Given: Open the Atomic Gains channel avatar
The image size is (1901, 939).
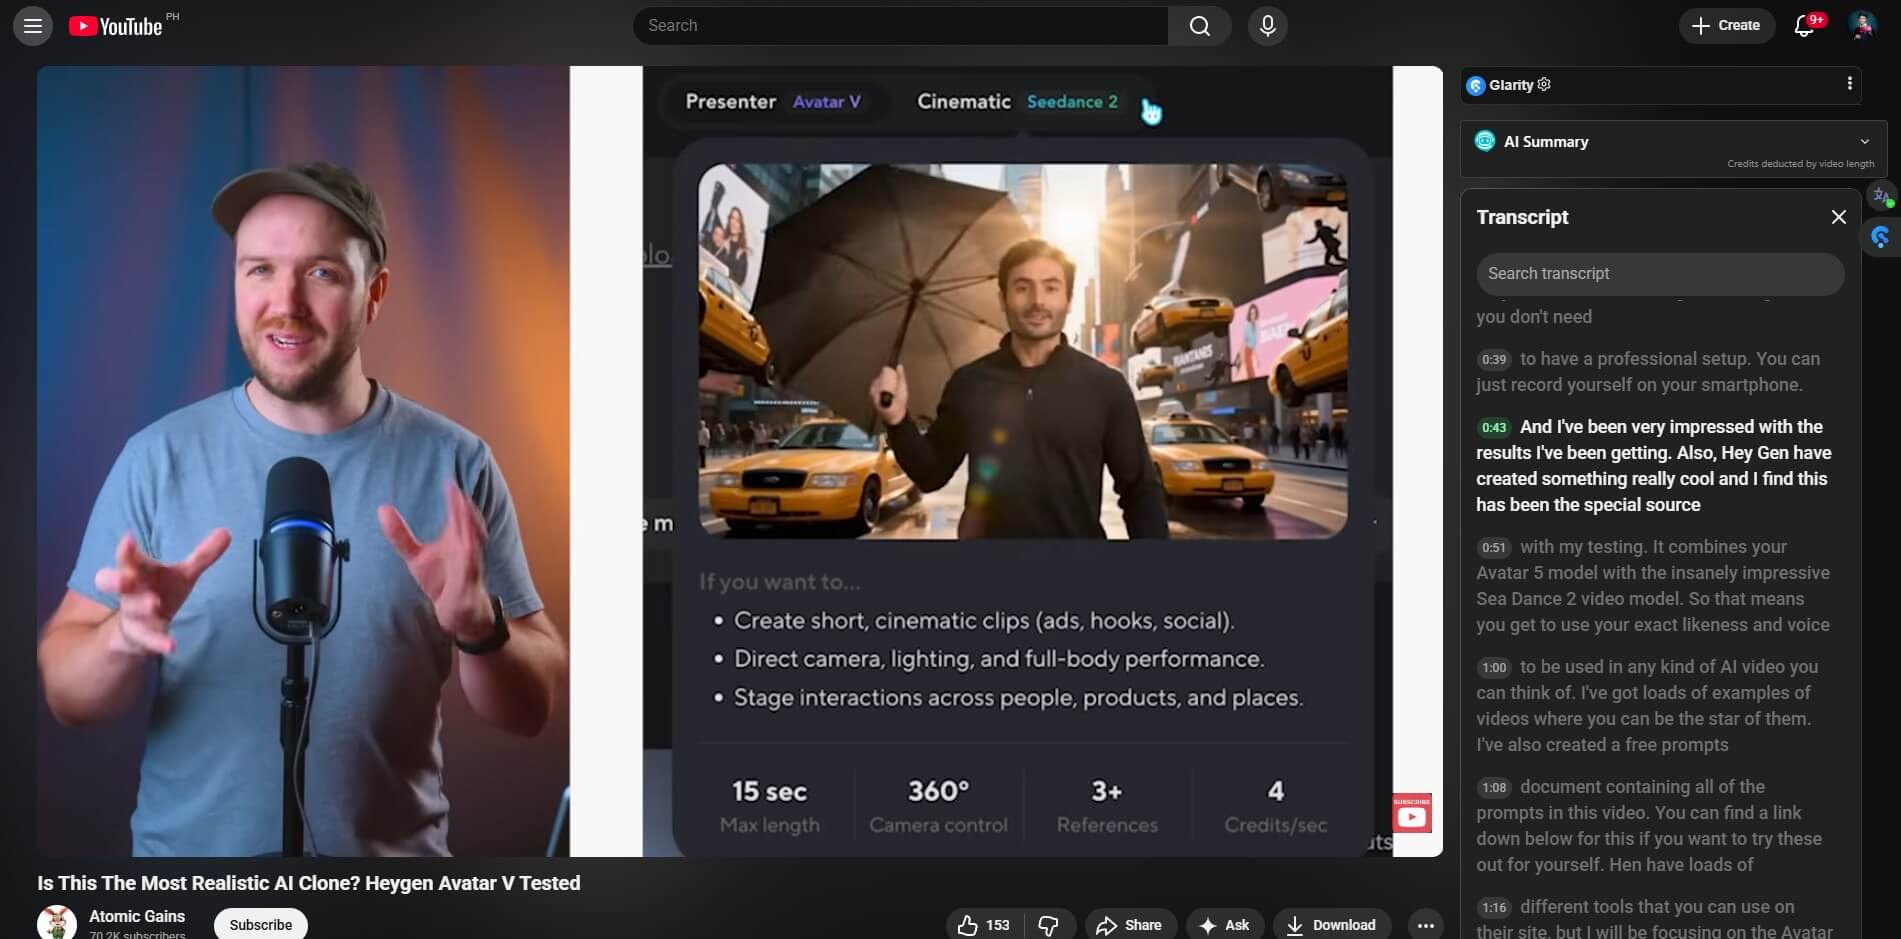Looking at the screenshot, I should [x=57, y=923].
